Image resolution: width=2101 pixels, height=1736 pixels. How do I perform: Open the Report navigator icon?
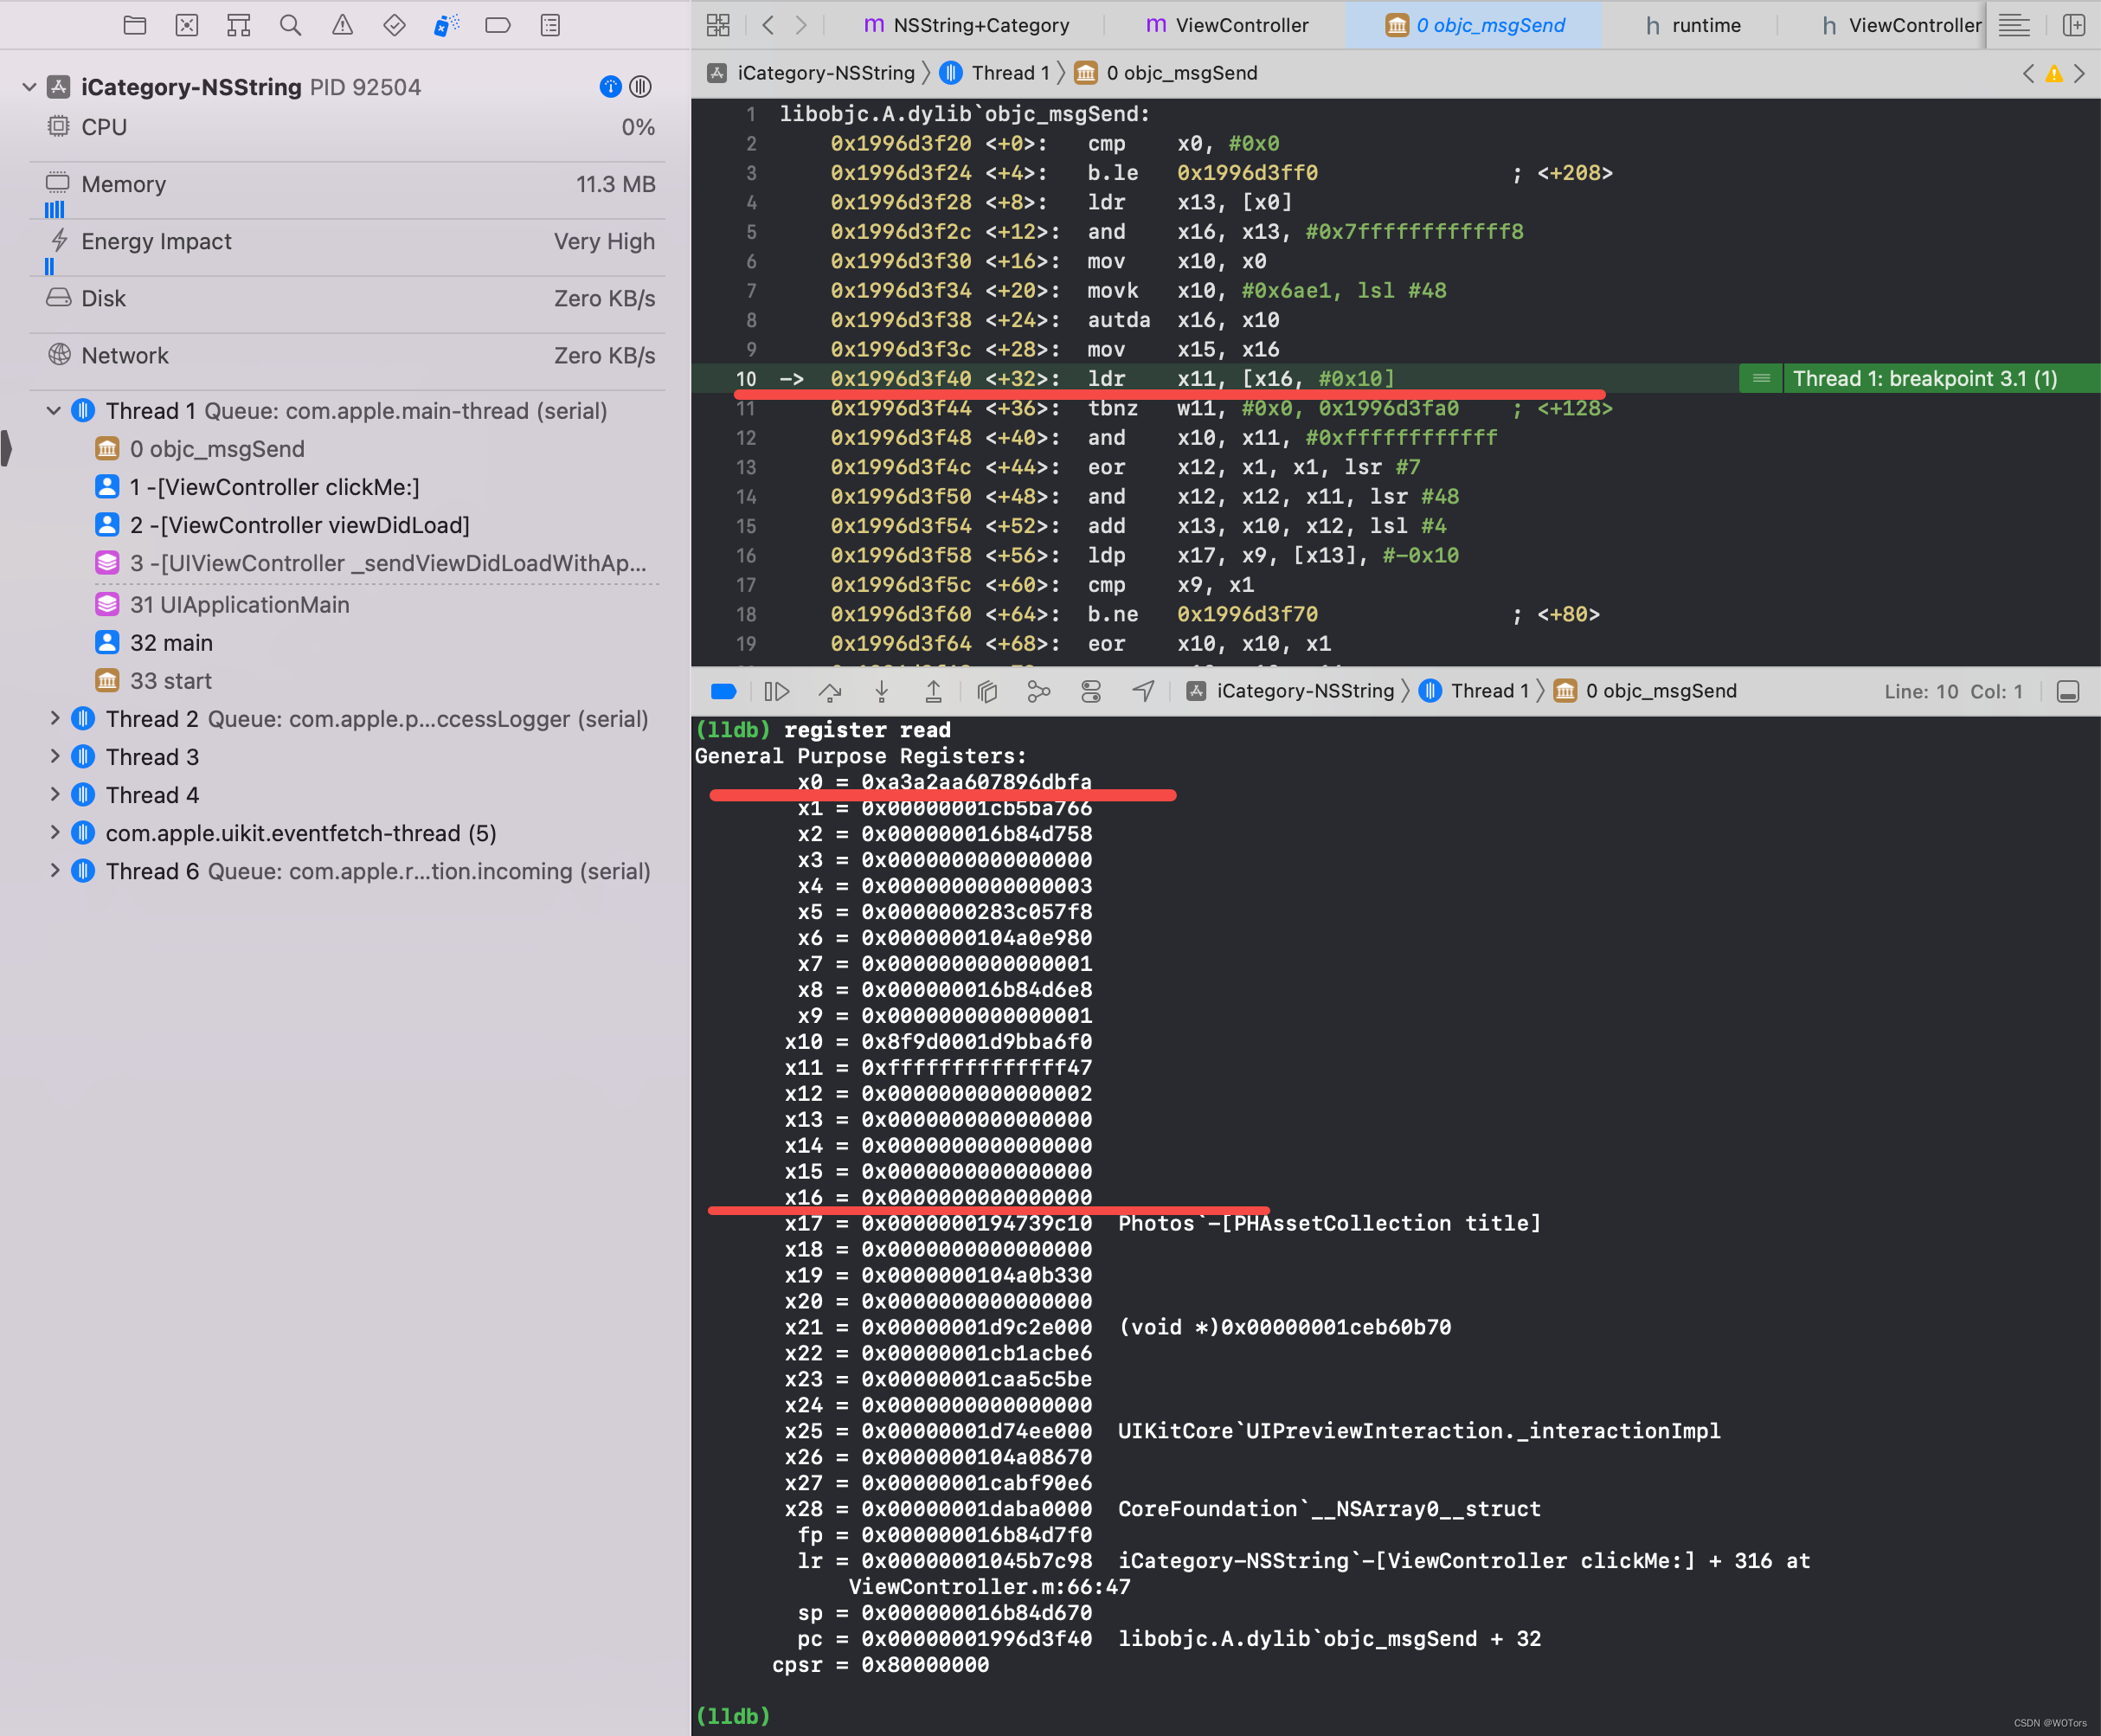pos(550,25)
